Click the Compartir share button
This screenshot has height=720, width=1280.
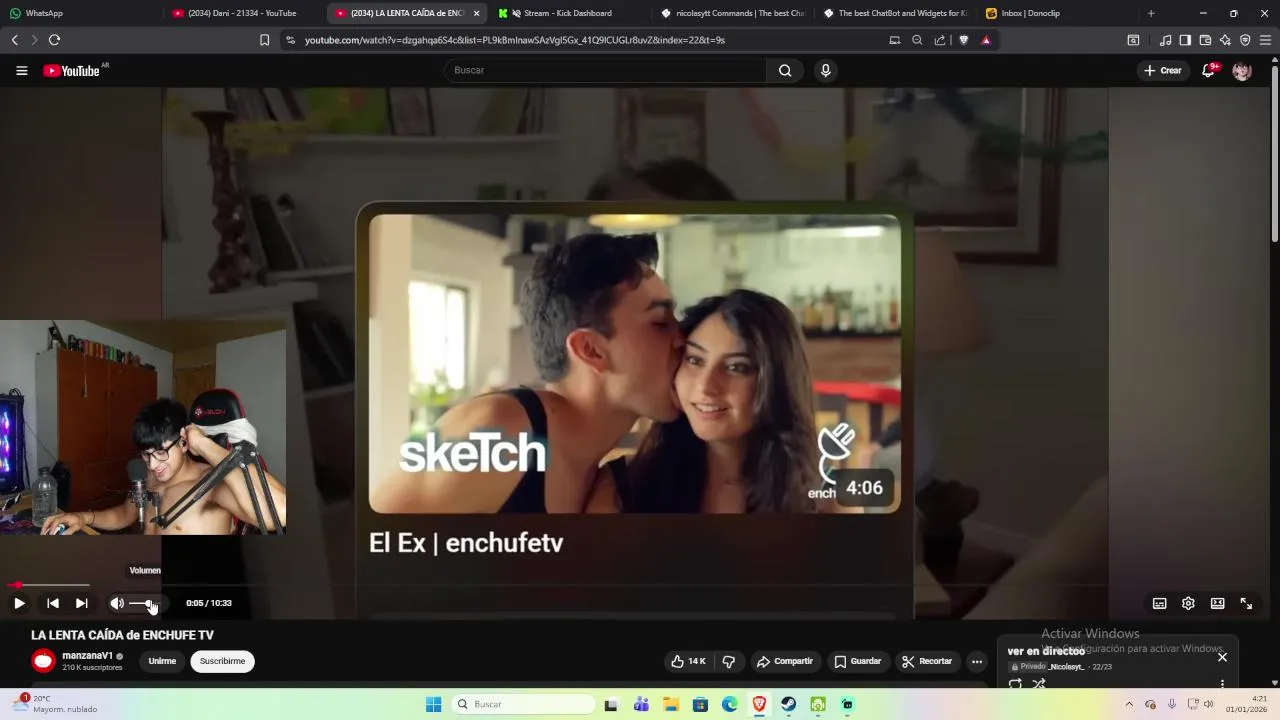[x=785, y=661]
